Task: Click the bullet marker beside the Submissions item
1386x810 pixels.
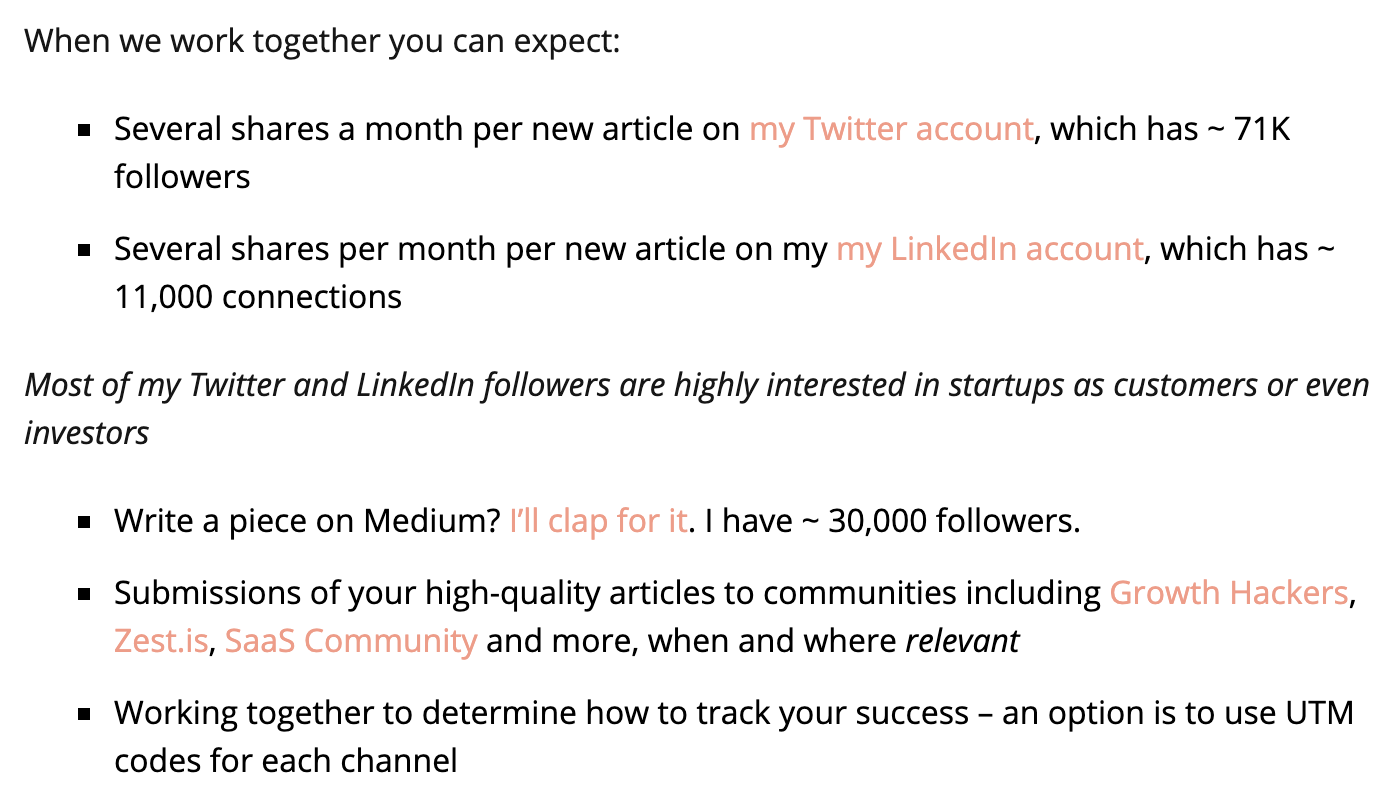Action: (85, 594)
